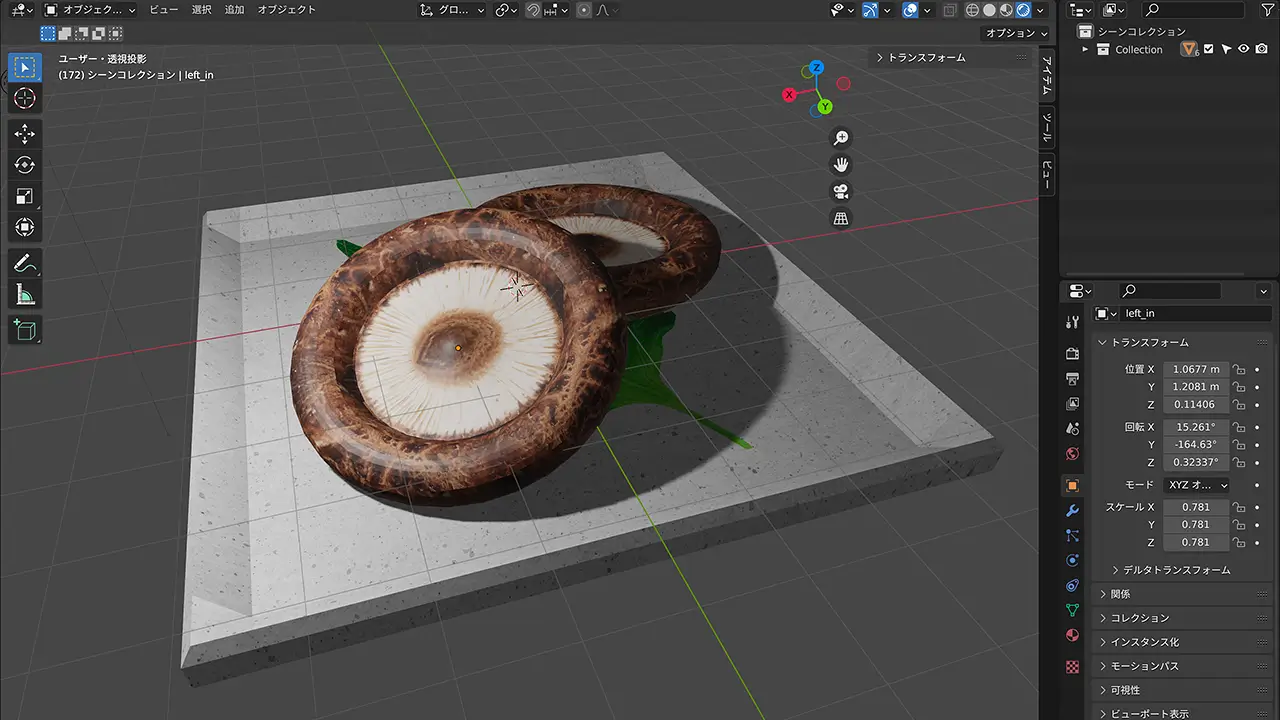Toggle Collection exclude checkbox in outliner
The width and height of the screenshot is (1280, 720).
click(x=1208, y=49)
